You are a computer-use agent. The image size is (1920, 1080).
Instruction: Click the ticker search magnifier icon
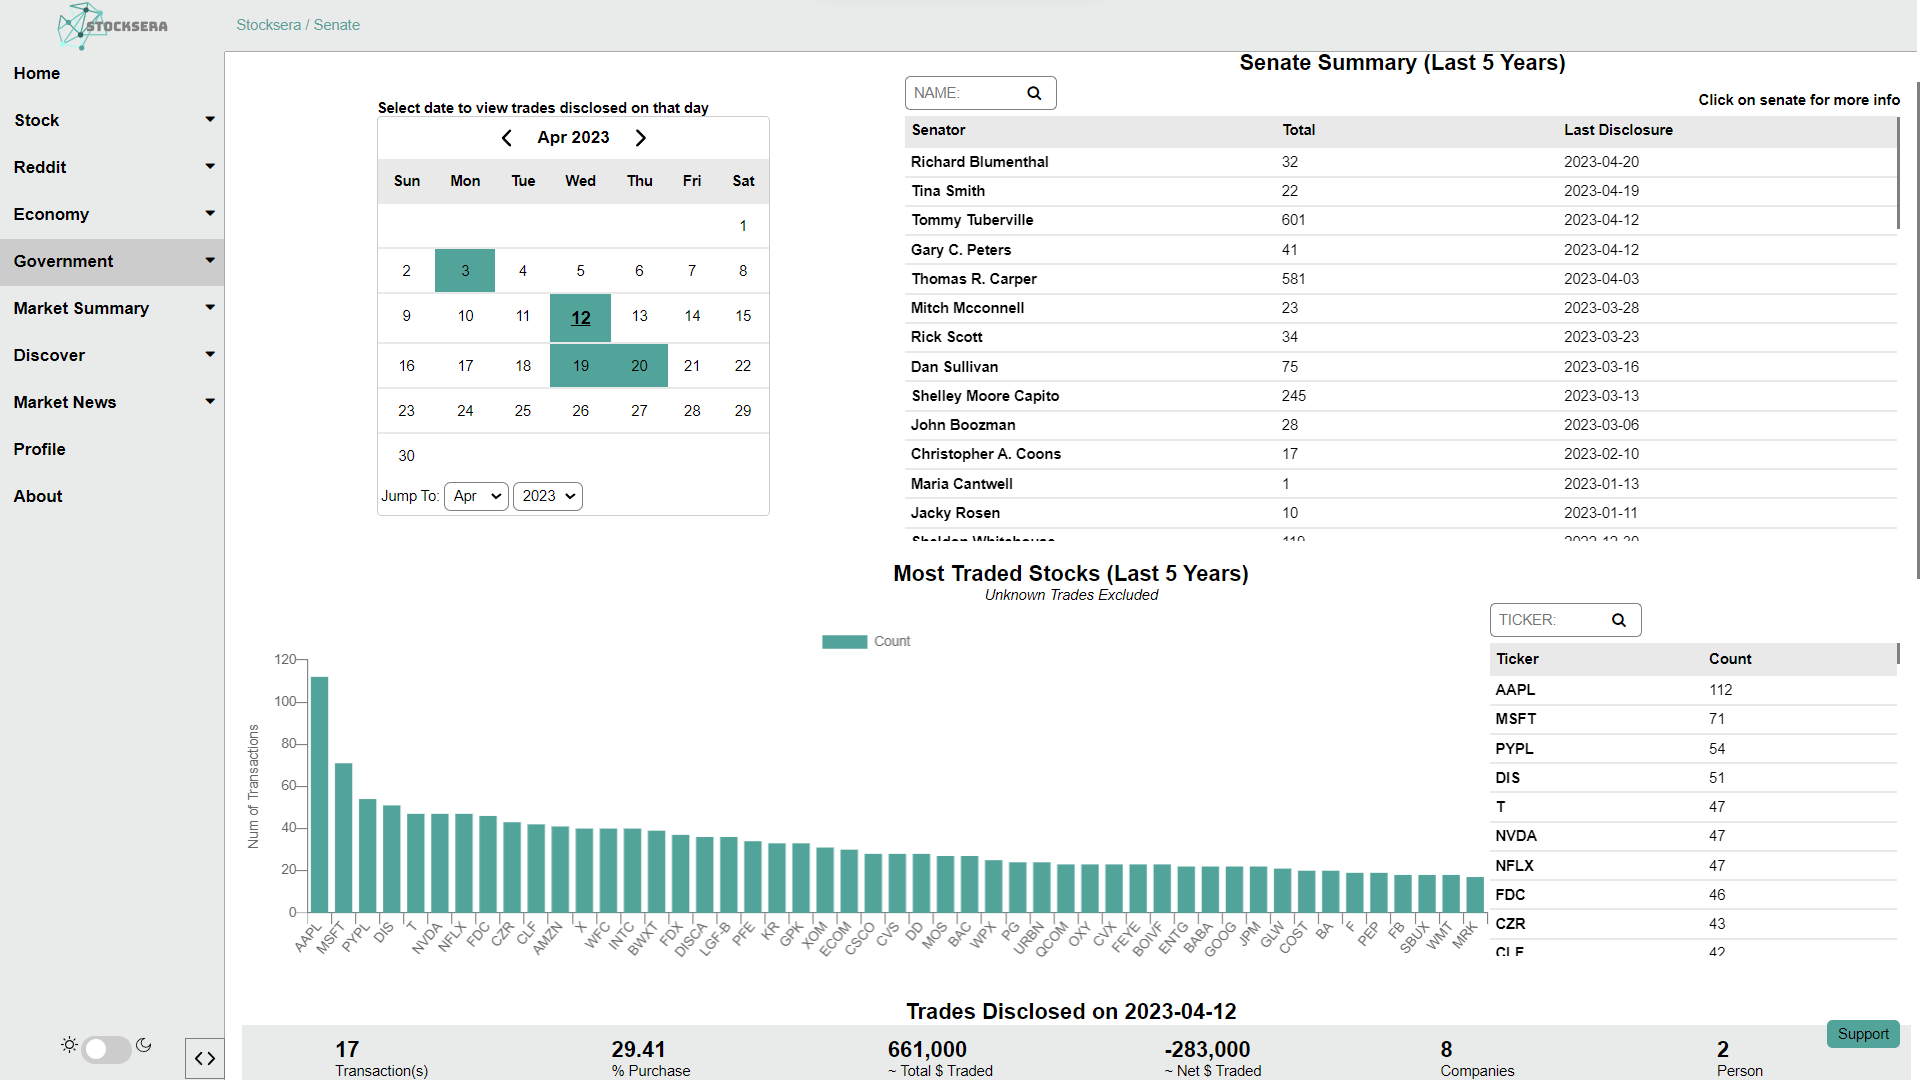[1619, 620]
